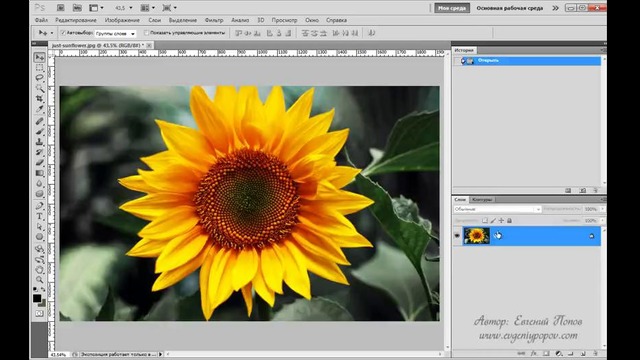Add a layer style via fx icon
Viewport: 640px width, 360px height.
tap(534, 353)
